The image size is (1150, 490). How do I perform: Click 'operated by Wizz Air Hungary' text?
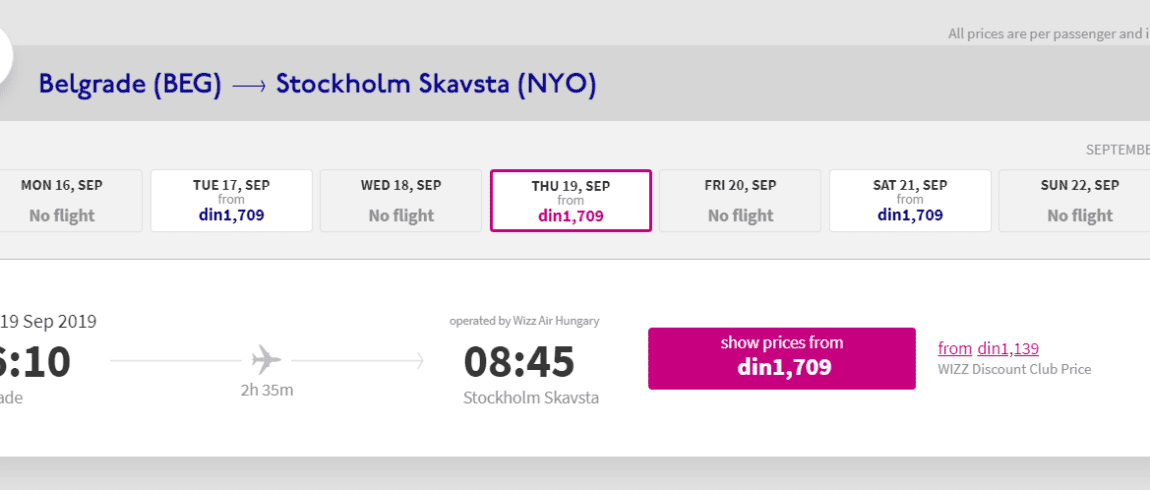(x=524, y=321)
